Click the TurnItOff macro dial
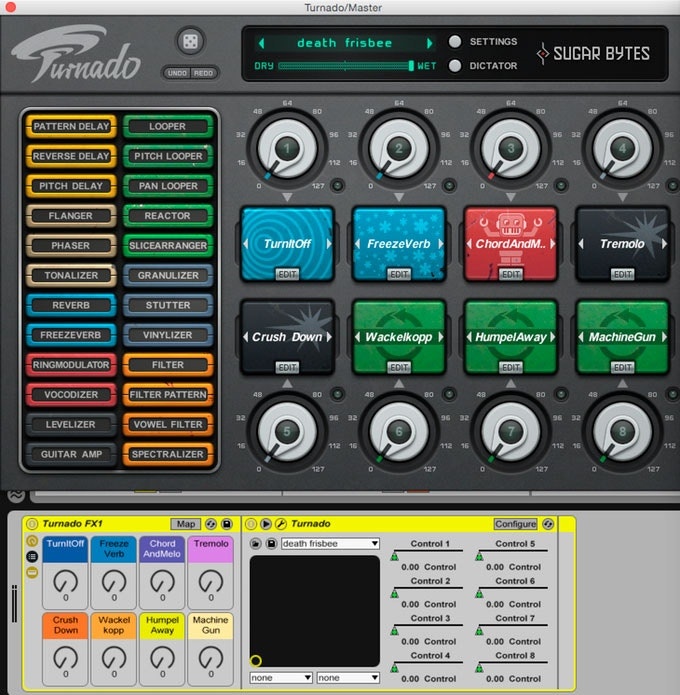Viewport: 680px width, 695px height. 66,582
